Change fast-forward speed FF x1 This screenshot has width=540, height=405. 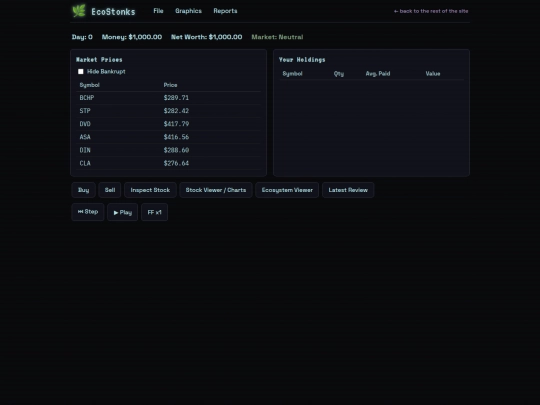coord(154,212)
